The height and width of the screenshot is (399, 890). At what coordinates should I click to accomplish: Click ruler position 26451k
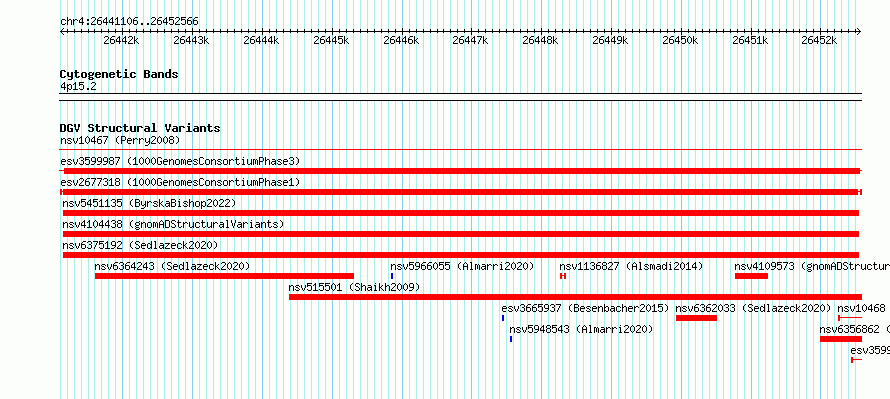(750, 40)
